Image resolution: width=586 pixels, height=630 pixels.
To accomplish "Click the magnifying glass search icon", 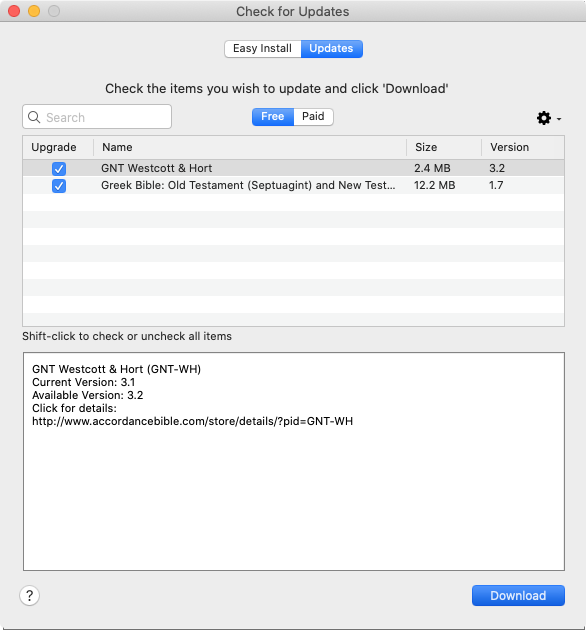I will 34,117.
